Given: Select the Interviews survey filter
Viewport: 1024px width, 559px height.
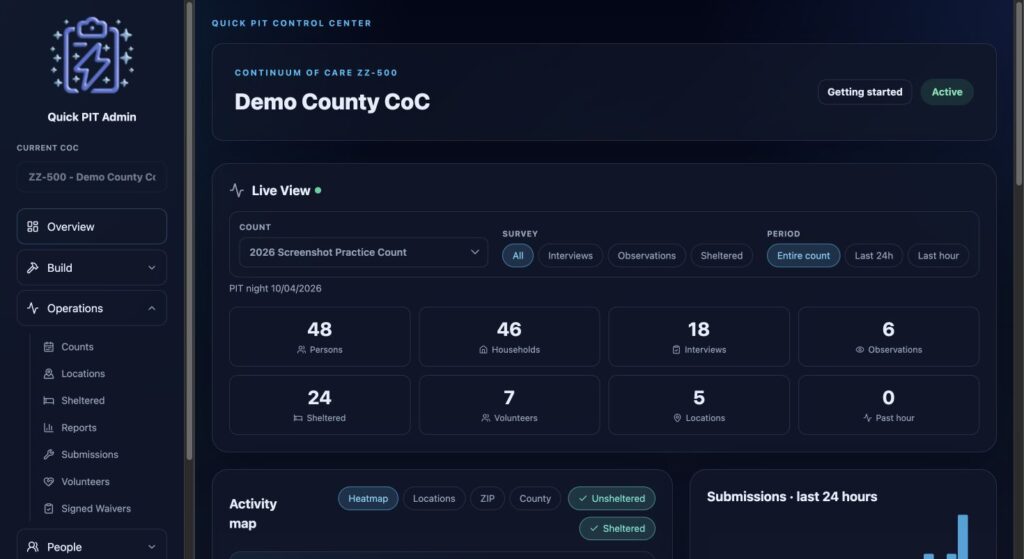Looking at the screenshot, I should 570,255.
